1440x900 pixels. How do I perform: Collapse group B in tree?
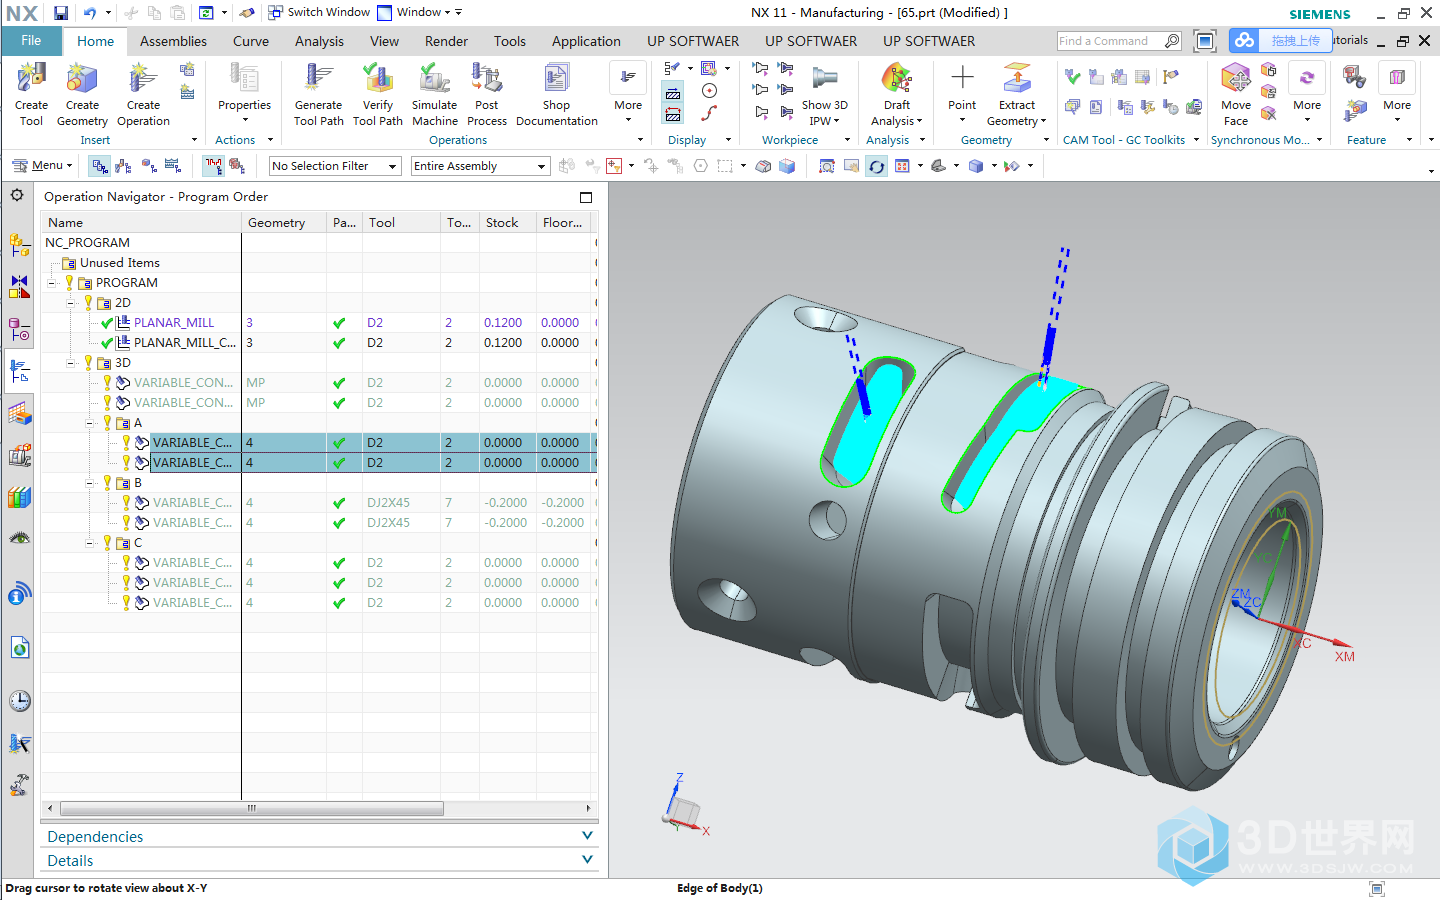(x=90, y=483)
